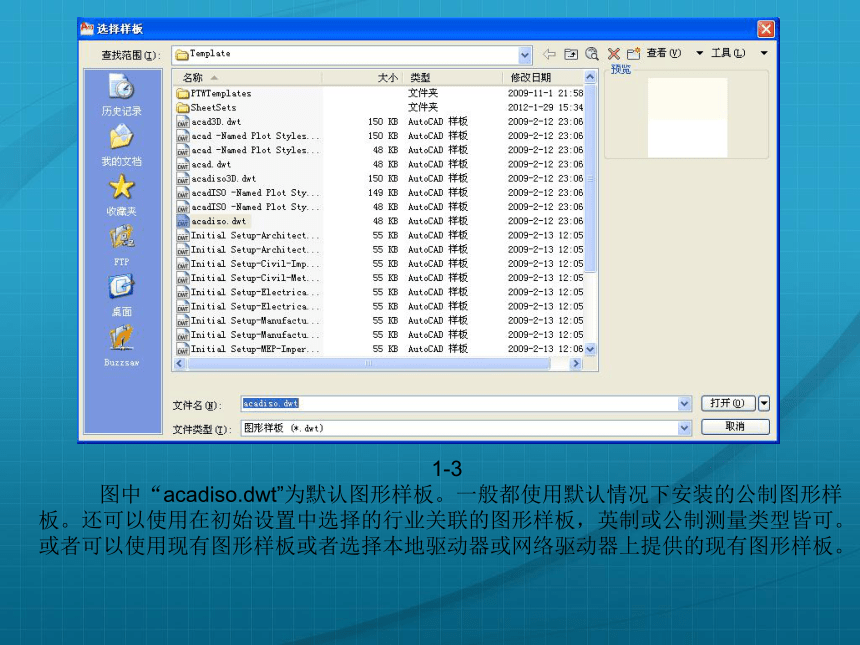This screenshot has height=645, width=860.
Task: Click the file list scroll up arrow
Action: coord(590,77)
